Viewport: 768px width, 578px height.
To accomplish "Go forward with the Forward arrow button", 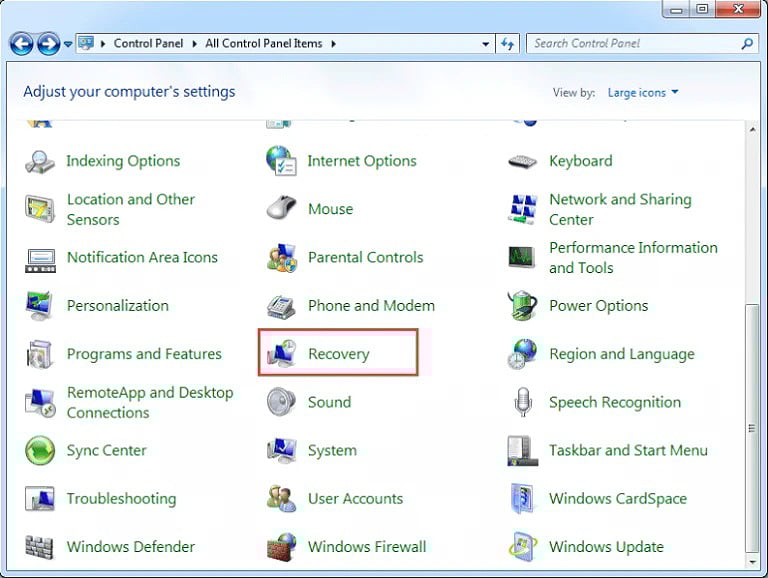I will [x=49, y=44].
